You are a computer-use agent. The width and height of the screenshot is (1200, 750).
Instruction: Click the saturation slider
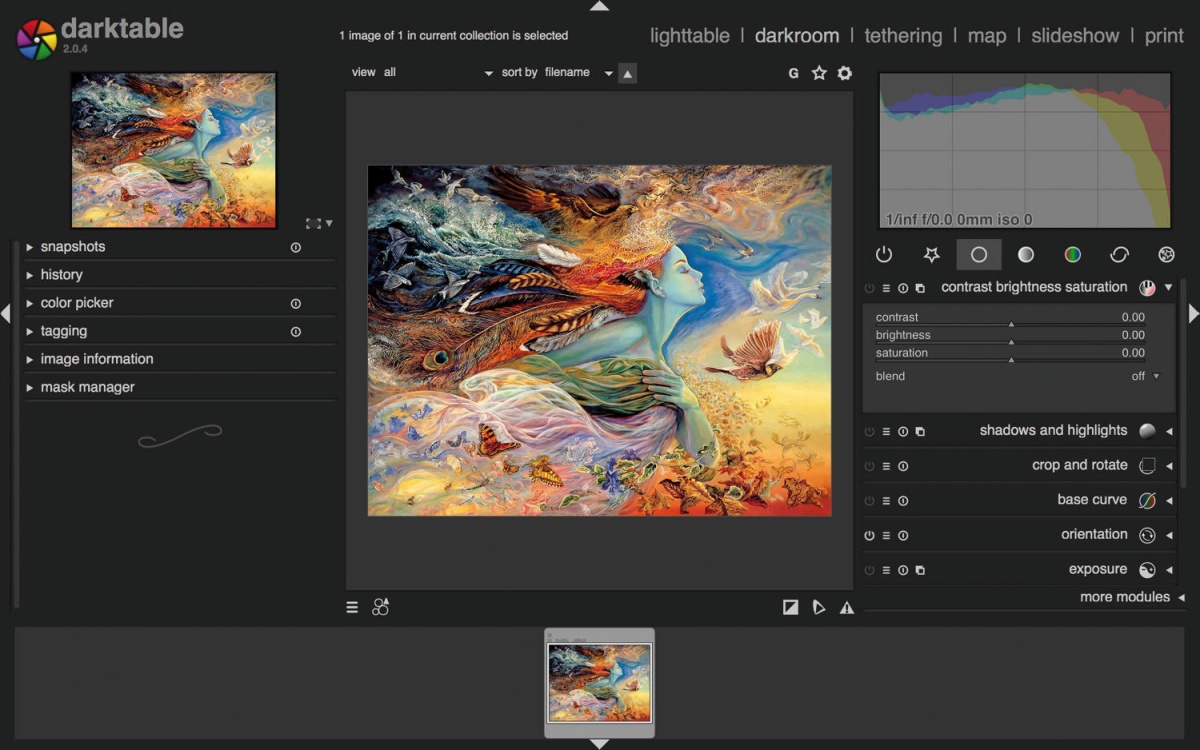pos(1010,354)
